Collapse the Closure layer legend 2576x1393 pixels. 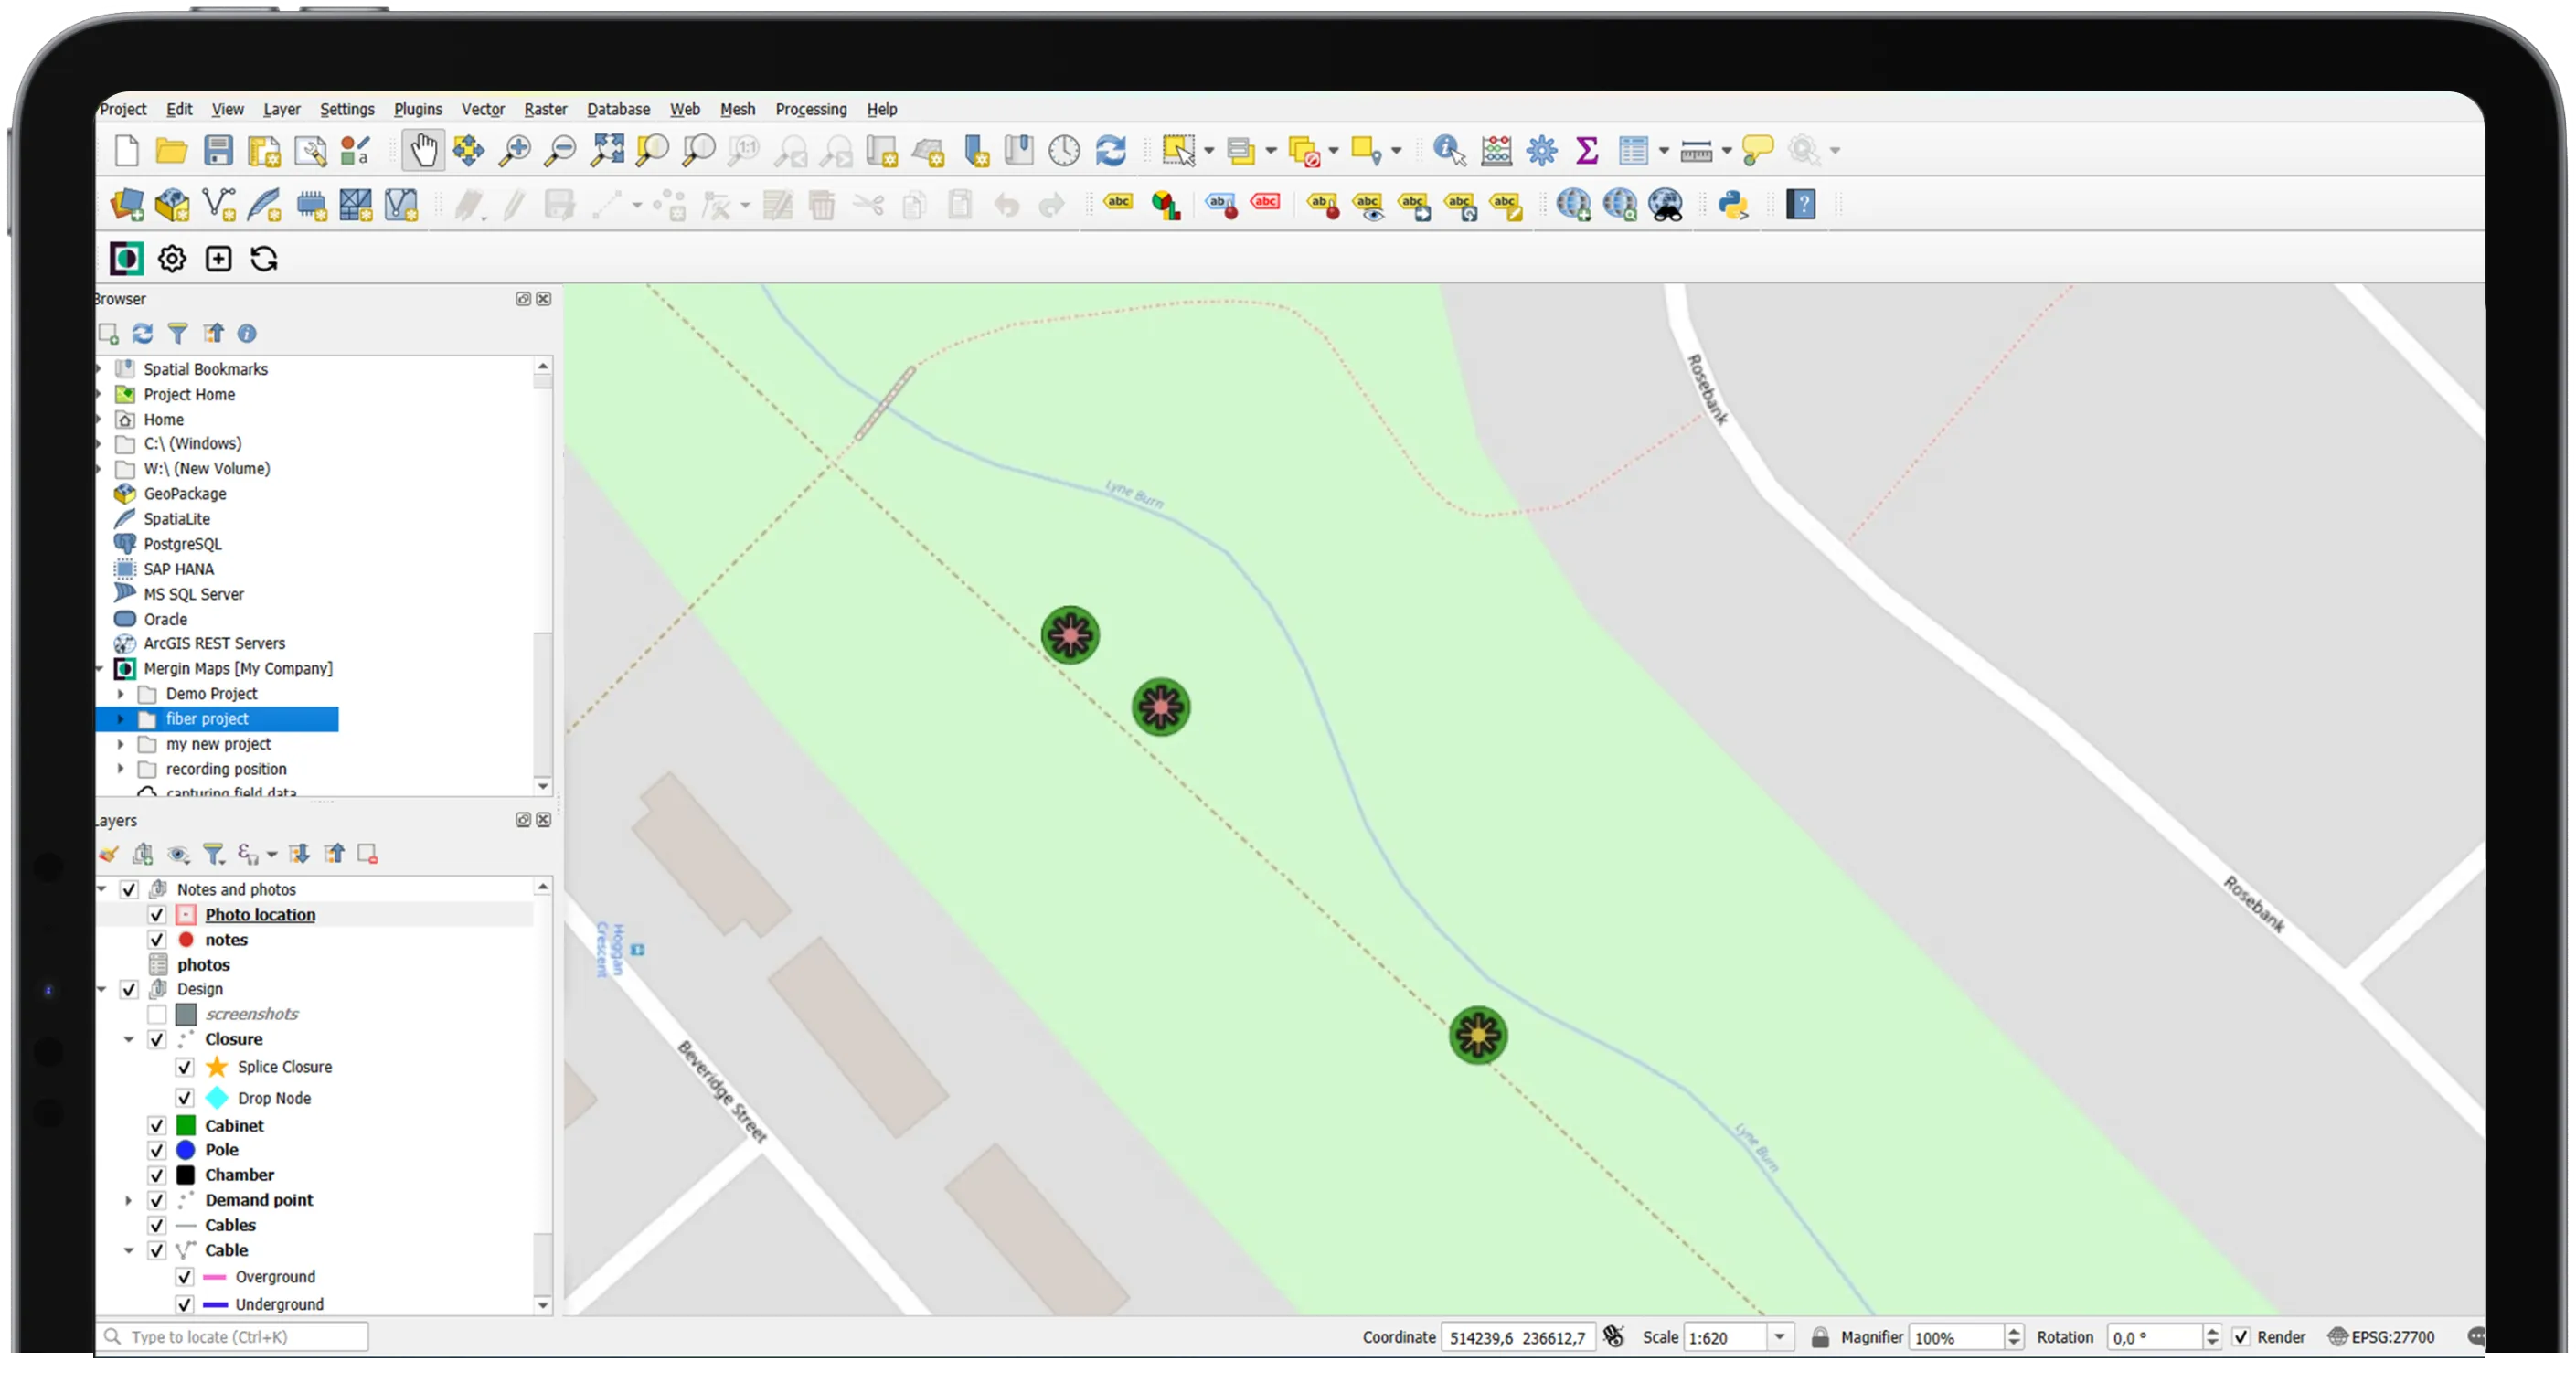point(129,1039)
